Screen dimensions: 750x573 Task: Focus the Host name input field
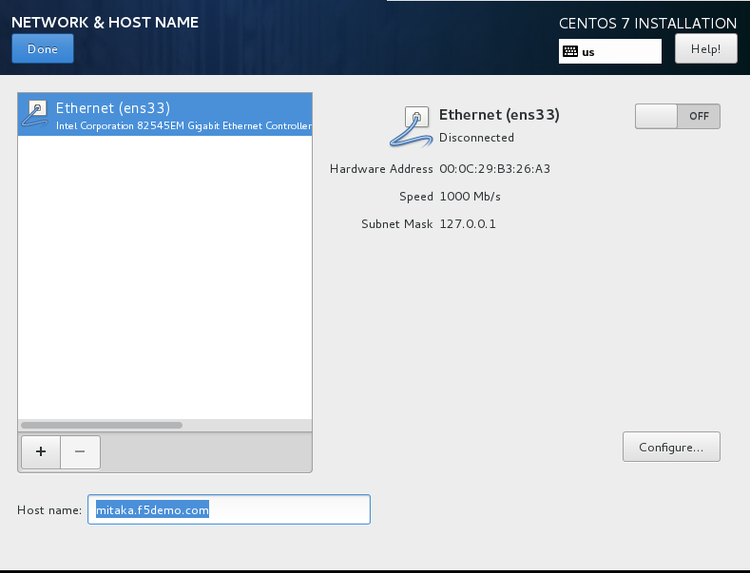[x=229, y=509]
